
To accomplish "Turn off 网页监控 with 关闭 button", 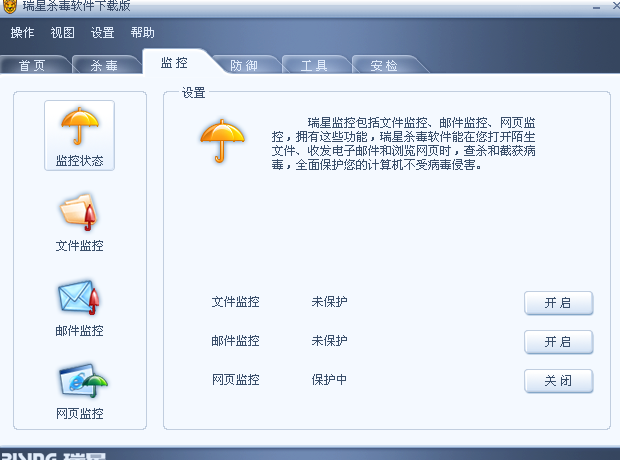I will pyautogui.click(x=558, y=380).
